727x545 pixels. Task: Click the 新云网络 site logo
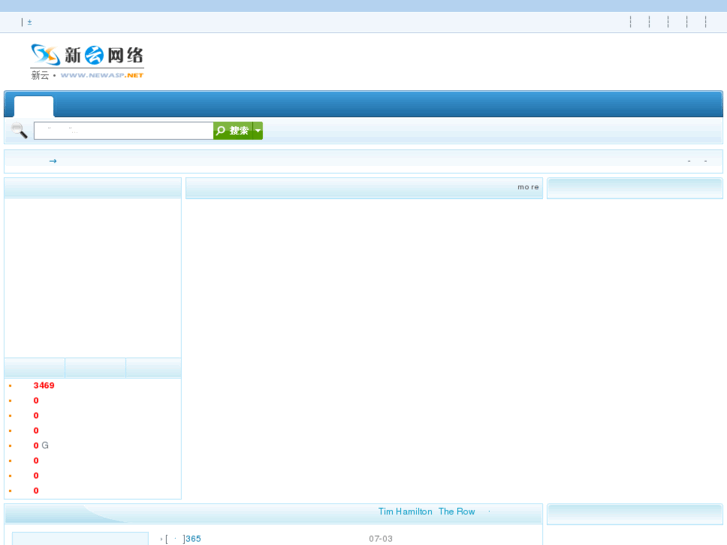coord(87,61)
